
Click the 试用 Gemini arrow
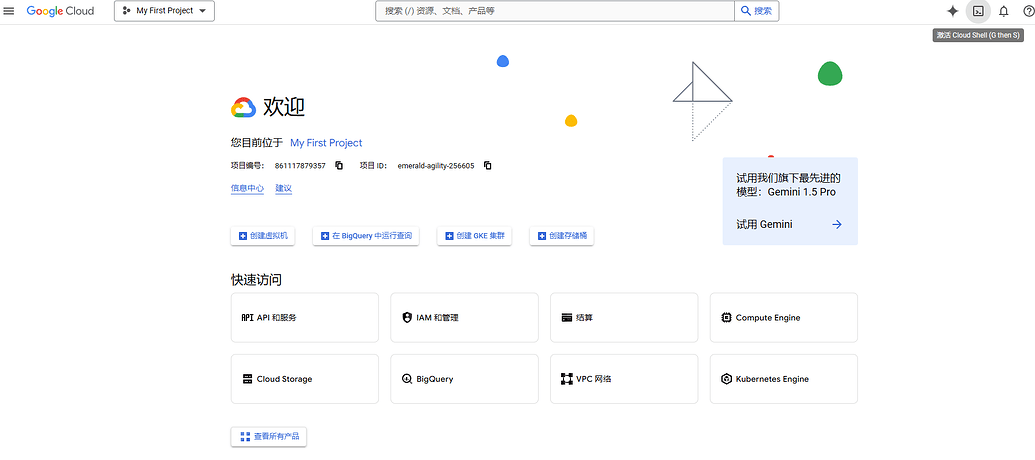pyautogui.click(x=837, y=224)
